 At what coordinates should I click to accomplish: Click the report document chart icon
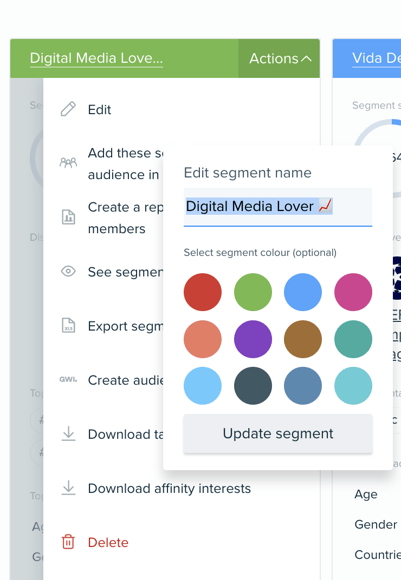coord(68,217)
